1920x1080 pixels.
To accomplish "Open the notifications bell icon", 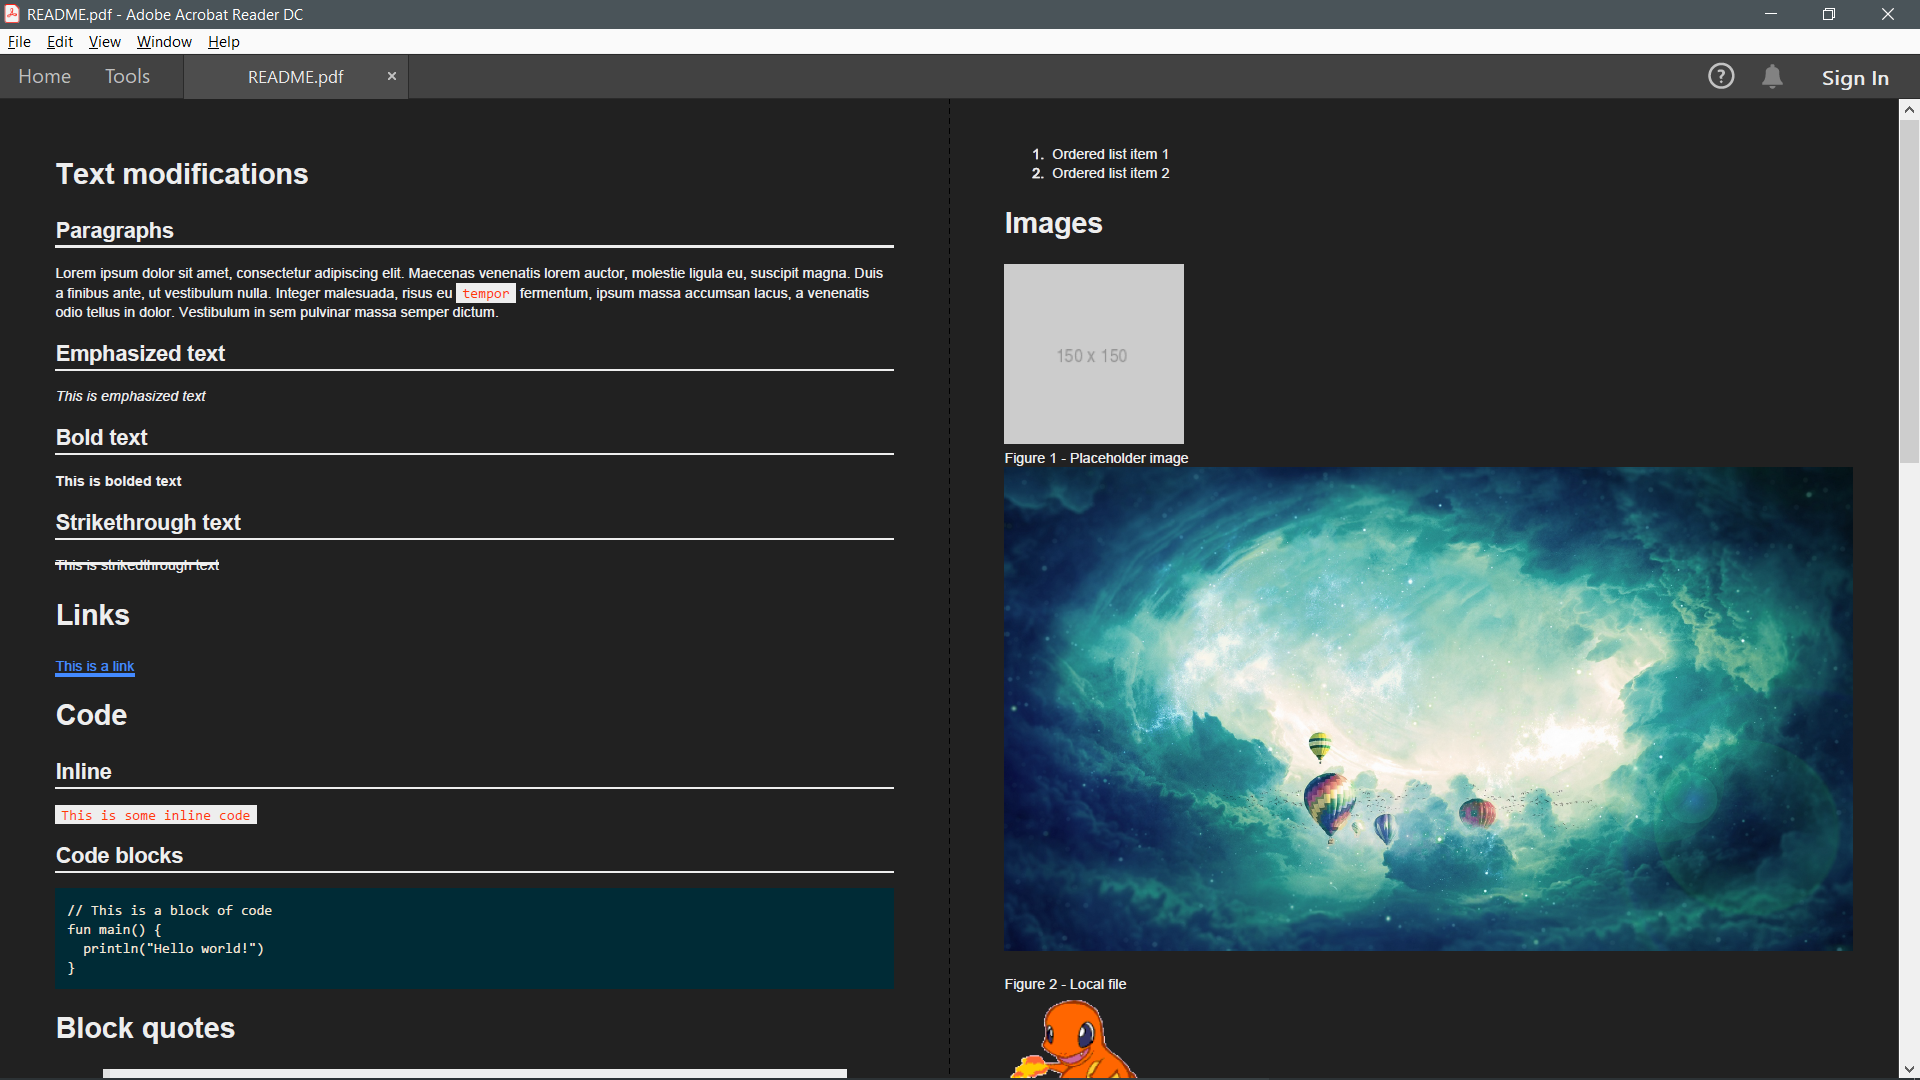I will (1772, 76).
